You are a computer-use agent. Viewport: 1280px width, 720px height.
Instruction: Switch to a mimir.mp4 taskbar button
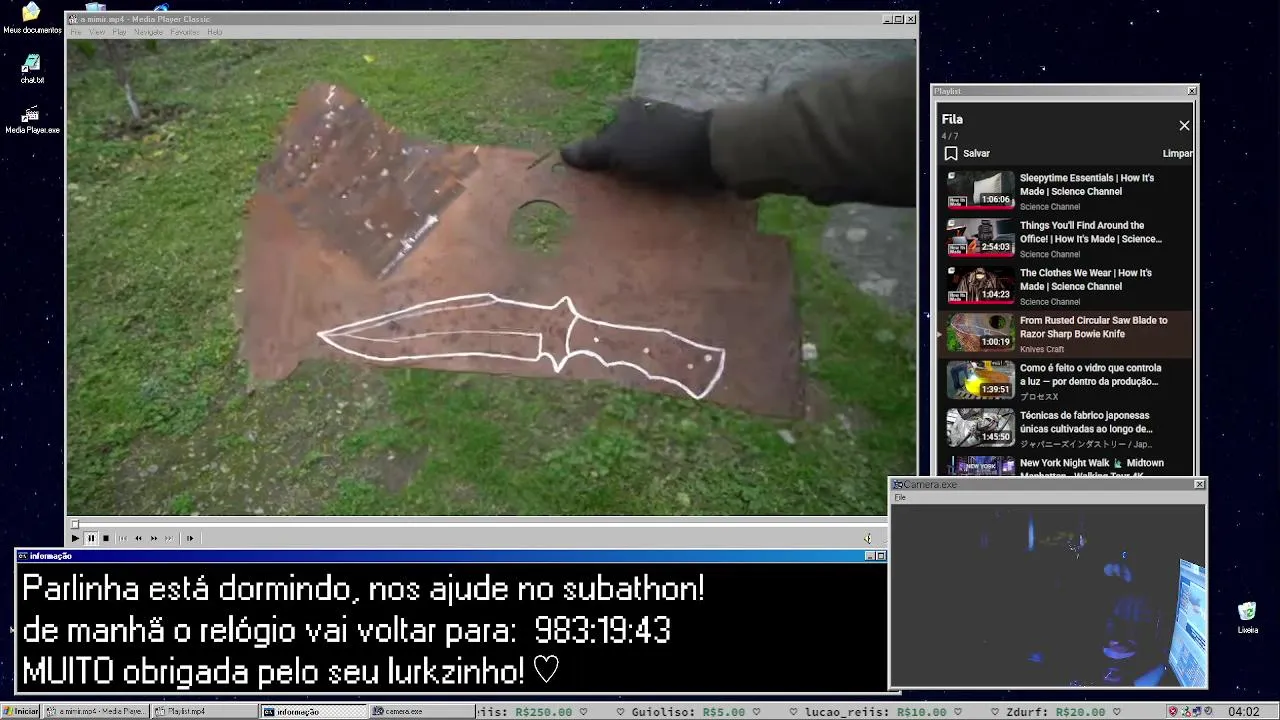[96, 712]
